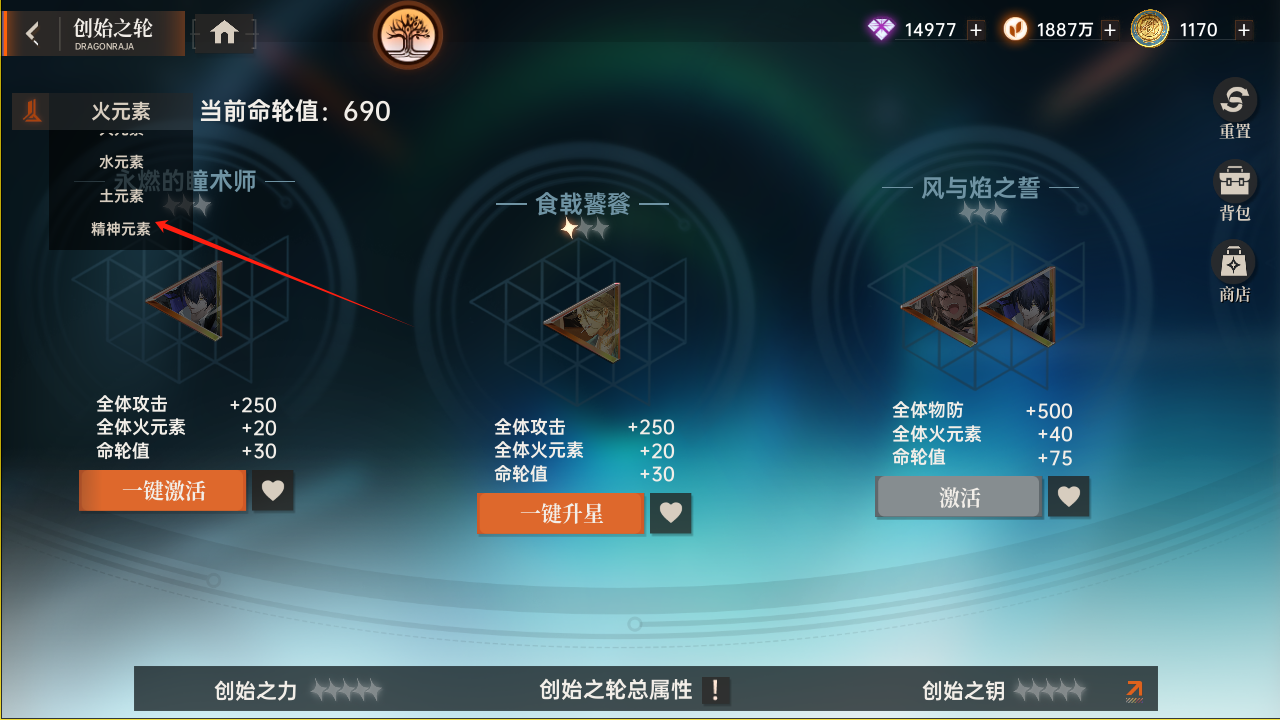
Task: Open 创始之轮总属性 info exclamation
Action: tap(715, 690)
